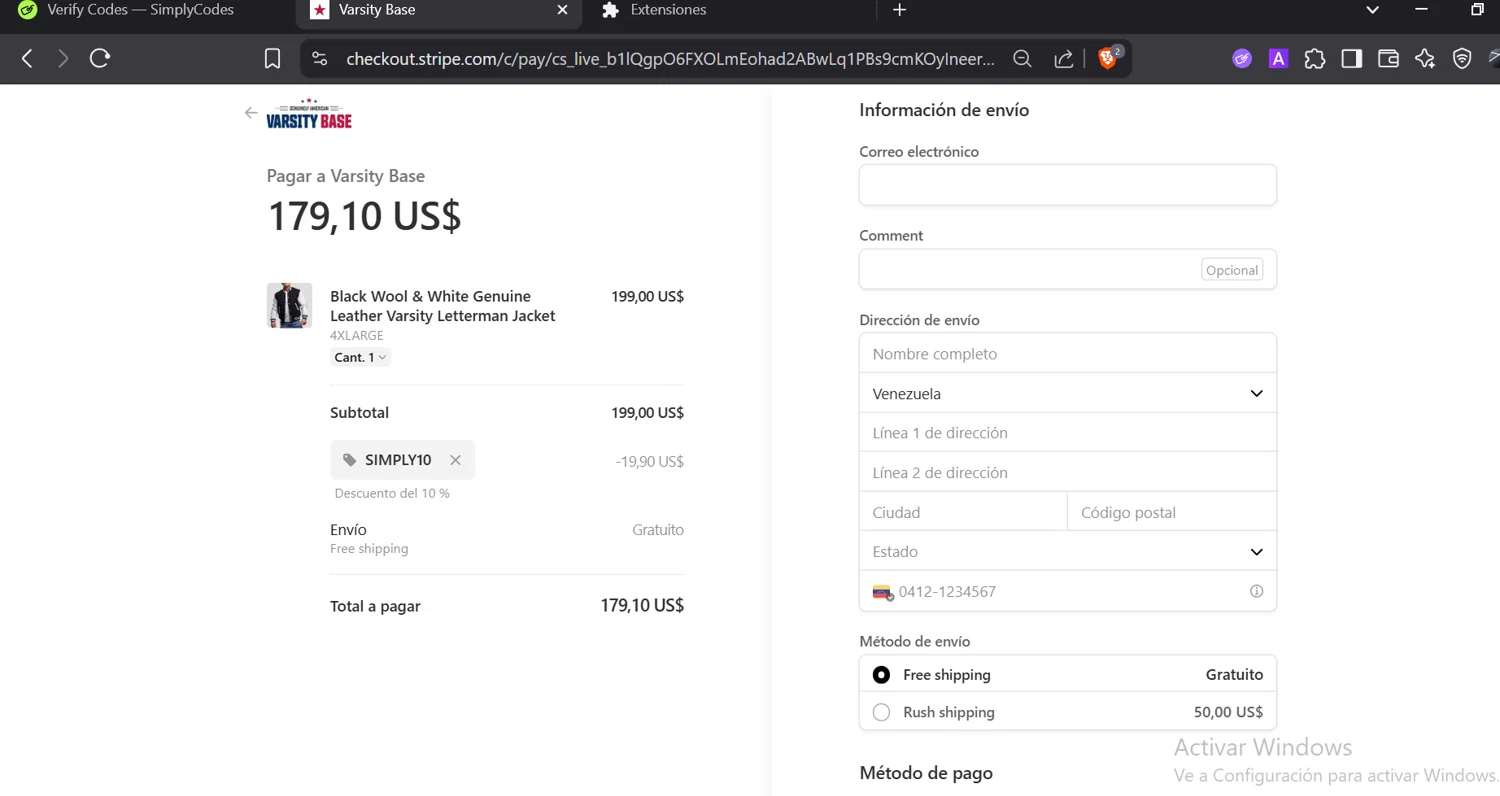This screenshot has width=1500, height=796.
Task: Toggle the browser sidebar panel
Action: [x=1352, y=59]
